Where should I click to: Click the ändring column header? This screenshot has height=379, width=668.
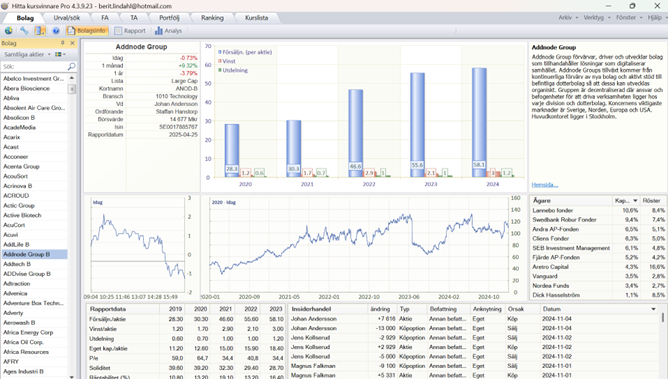pos(383,309)
